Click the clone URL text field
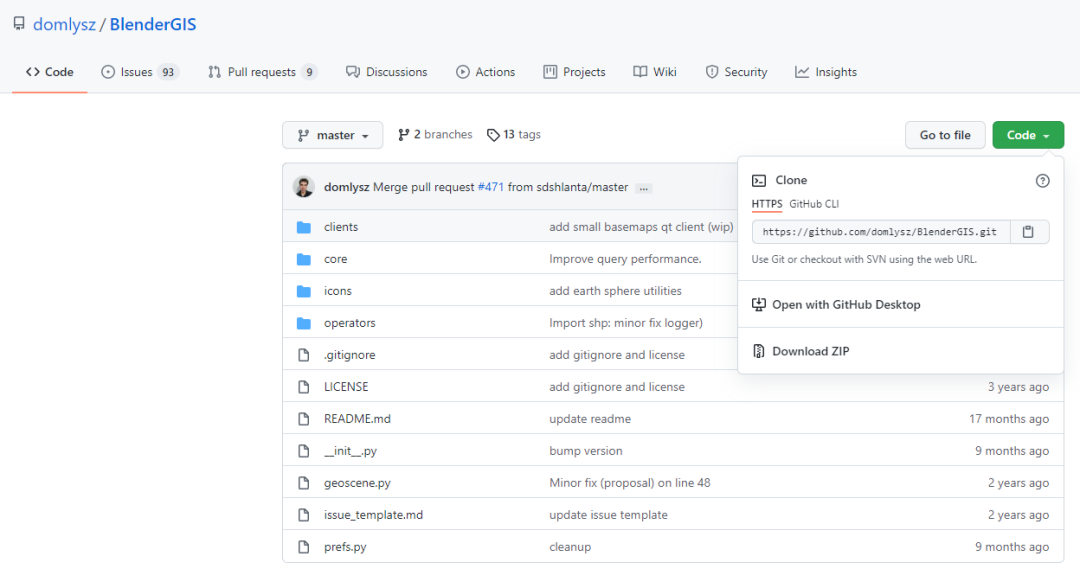The width and height of the screenshot is (1080, 569). tap(880, 232)
